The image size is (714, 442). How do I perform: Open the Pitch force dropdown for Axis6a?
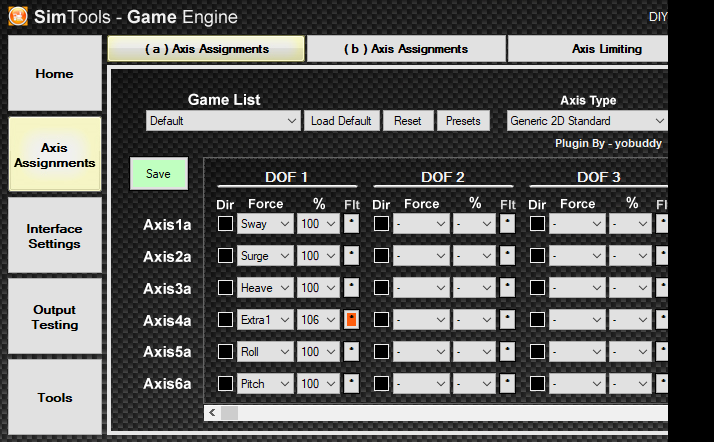[265, 383]
